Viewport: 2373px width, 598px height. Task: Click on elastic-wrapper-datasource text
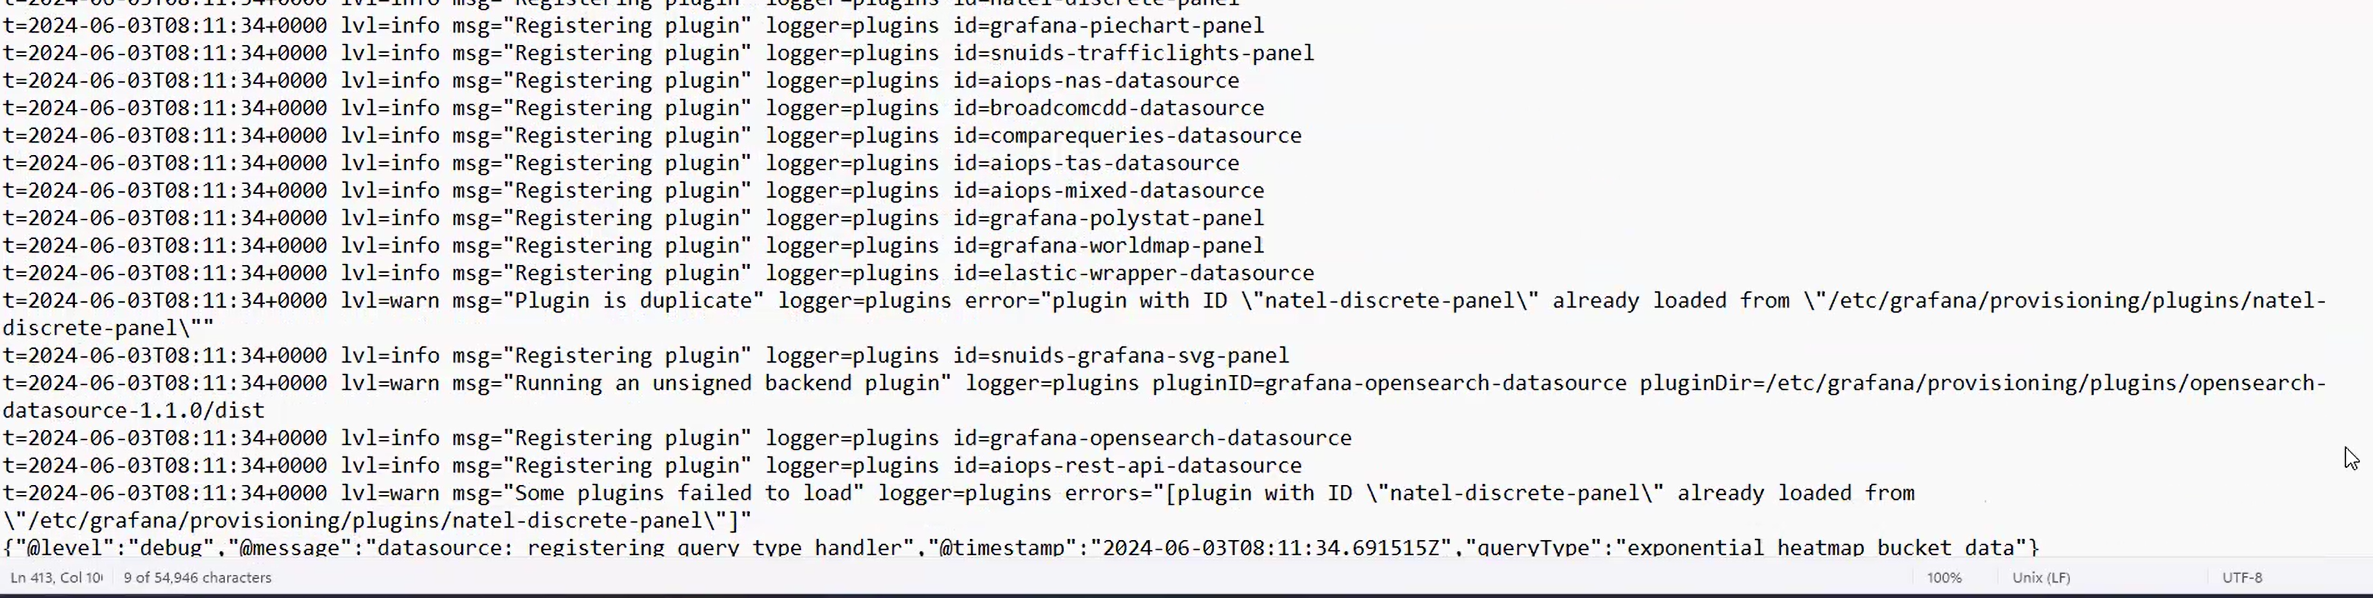(1151, 273)
